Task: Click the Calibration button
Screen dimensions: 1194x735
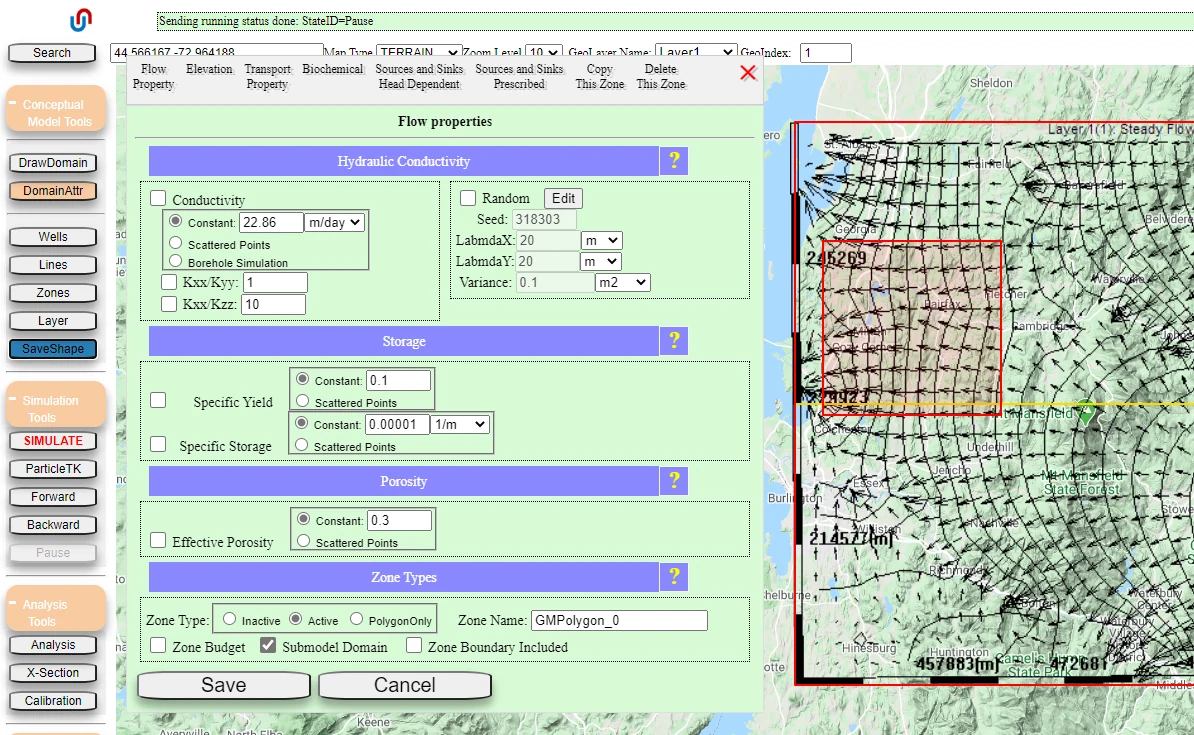Action: (53, 701)
